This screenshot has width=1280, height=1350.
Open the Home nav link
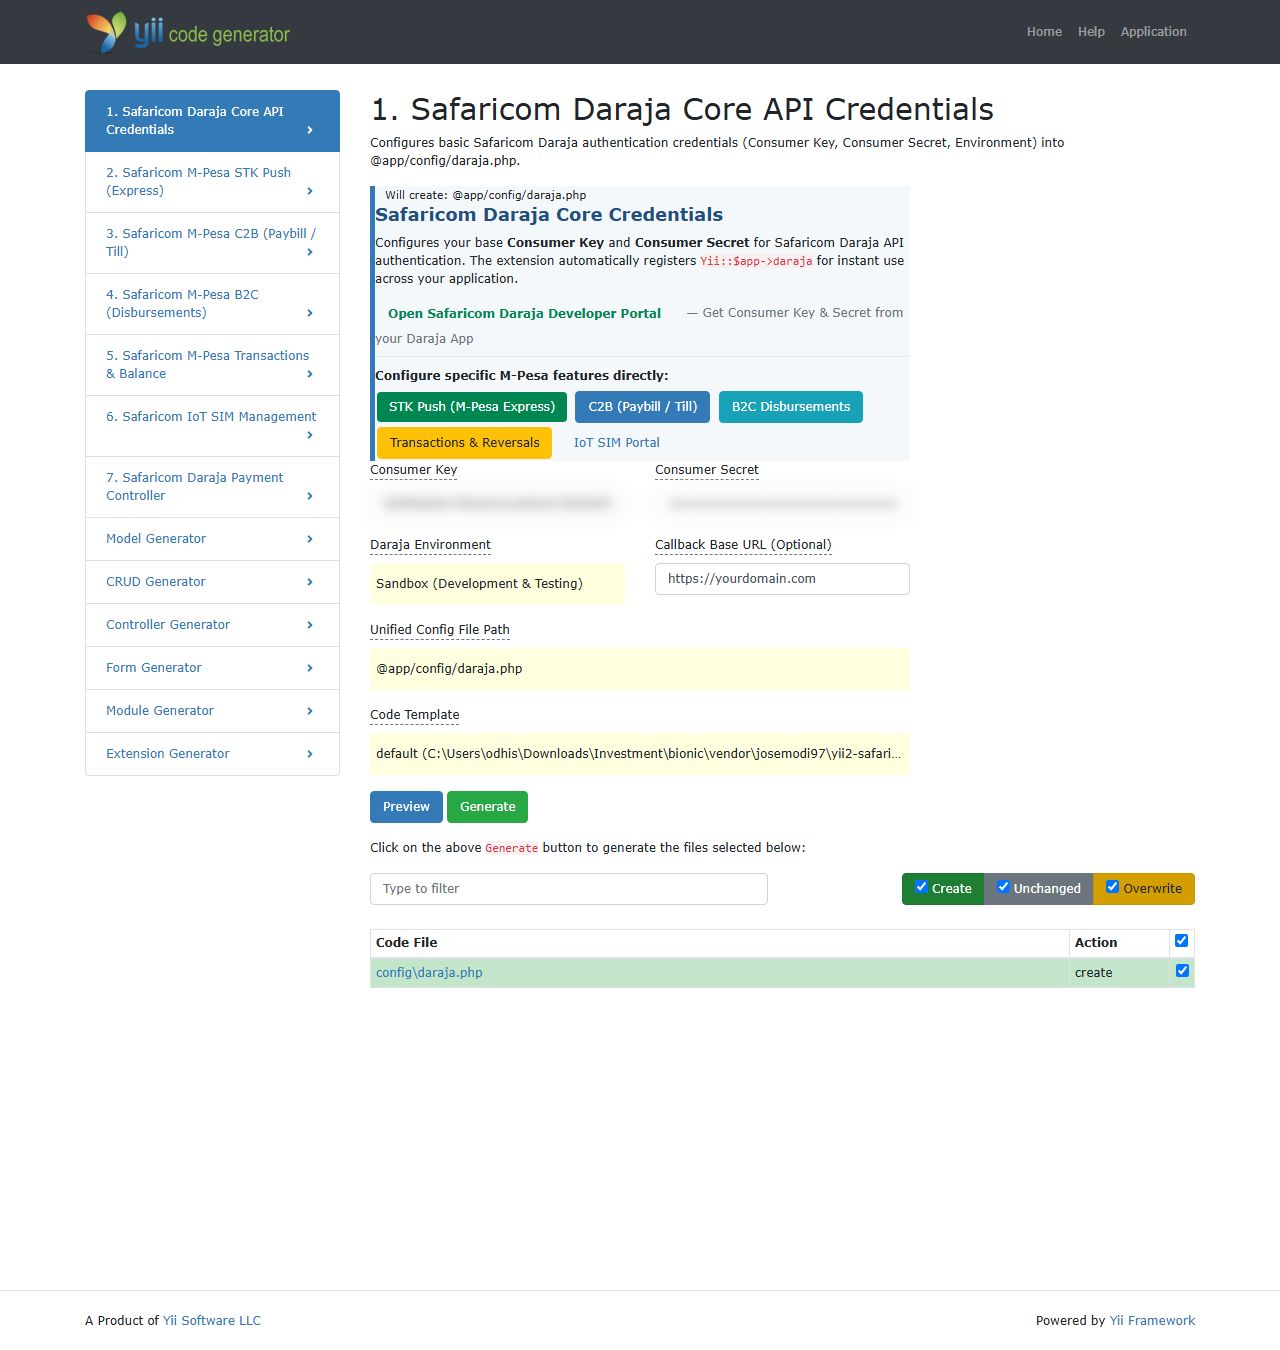pyautogui.click(x=1044, y=32)
